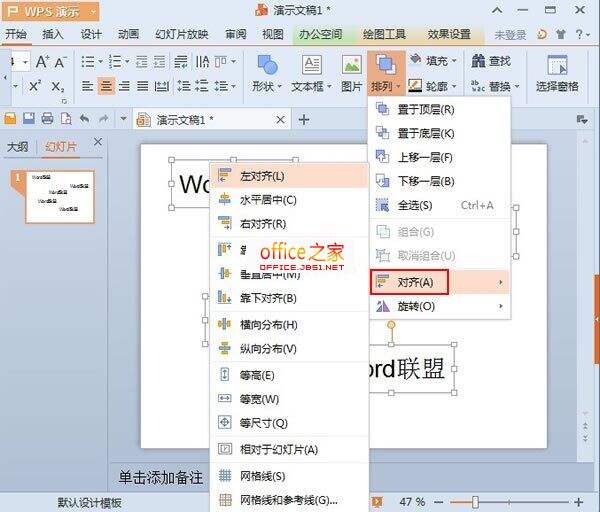Expand Replace (替换) dropdown arrow
Viewport: 600px width, 512px height.
(517, 86)
